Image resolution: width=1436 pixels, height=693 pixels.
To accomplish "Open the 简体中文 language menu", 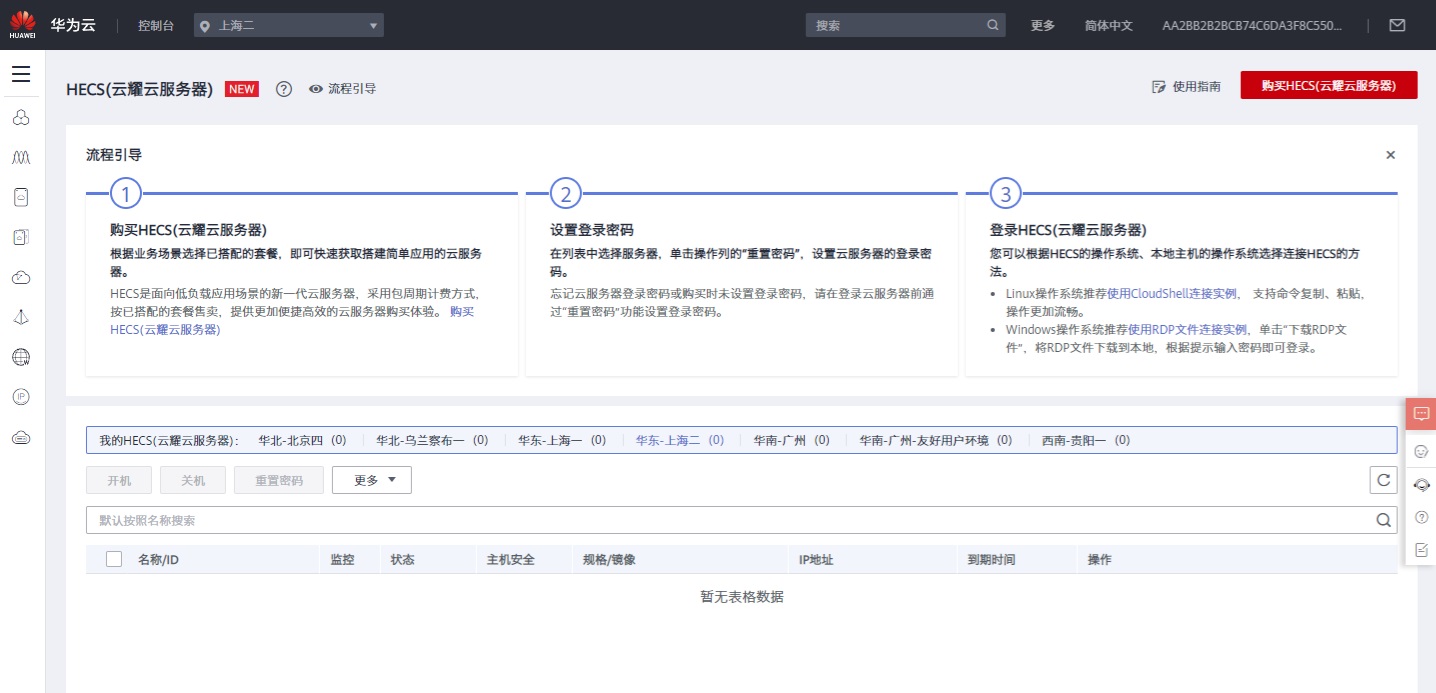I will coord(1109,25).
